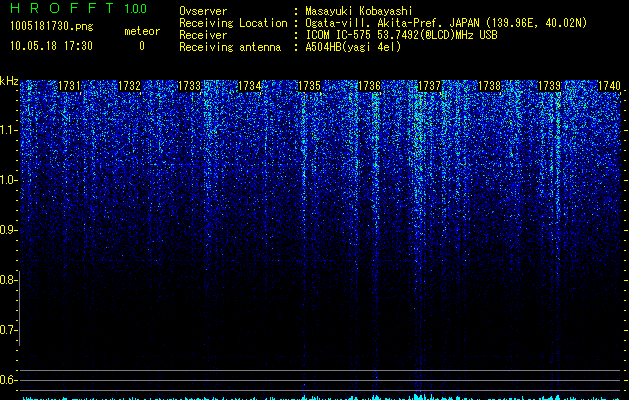Click the Receiver label

point(203,35)
